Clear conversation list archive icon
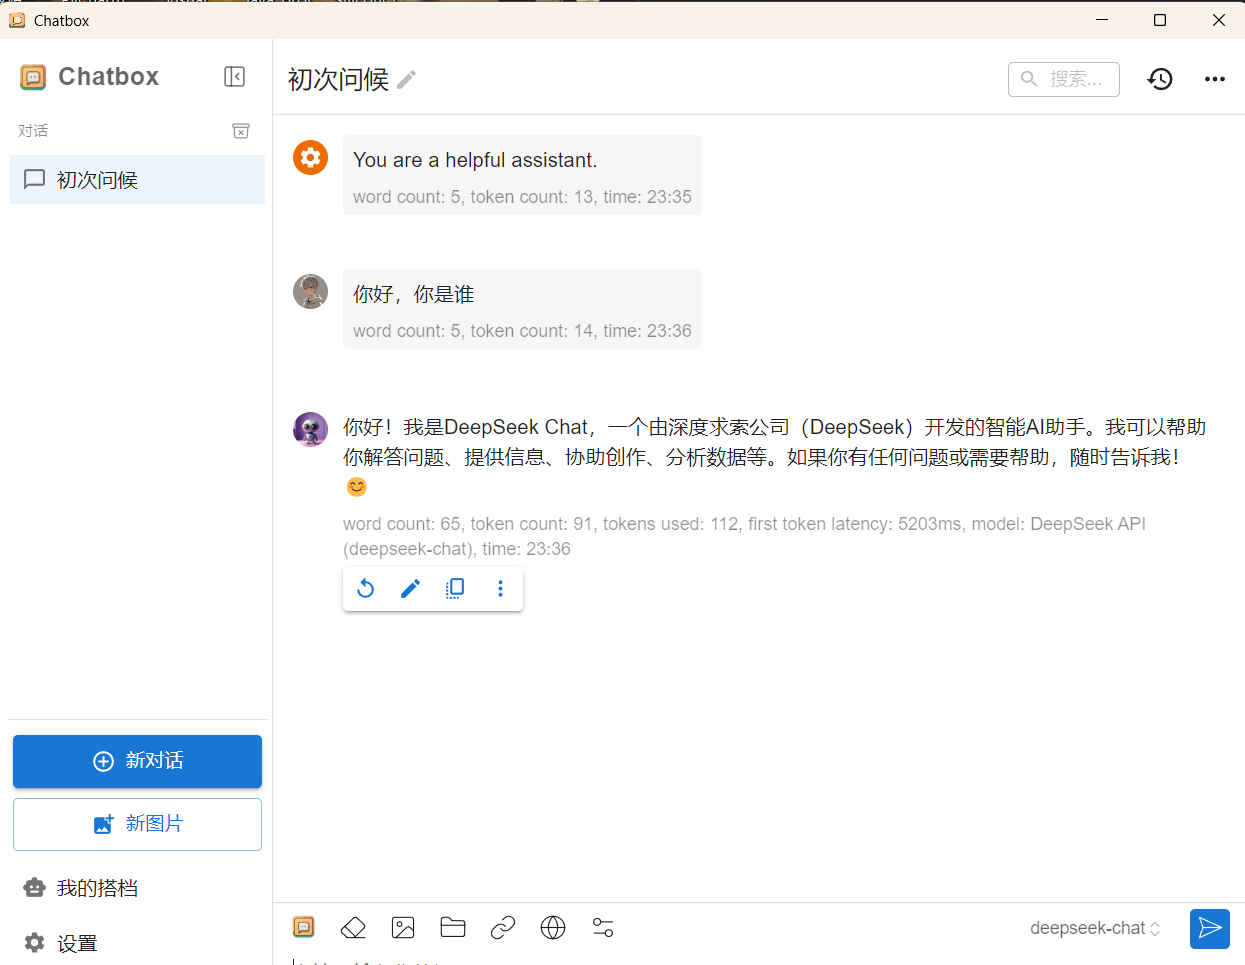The width and height of the screenshot is (1245, 965). tap(241, 131)
